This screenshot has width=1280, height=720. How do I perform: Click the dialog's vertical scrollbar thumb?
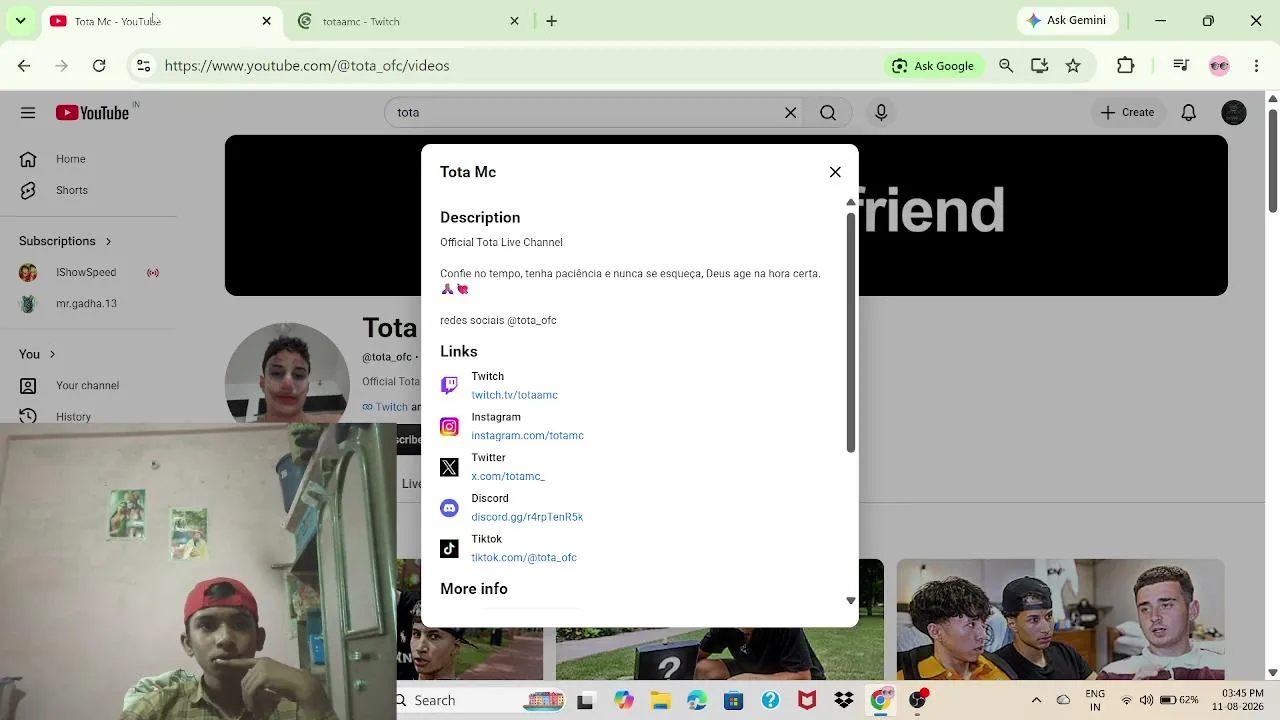851,332
